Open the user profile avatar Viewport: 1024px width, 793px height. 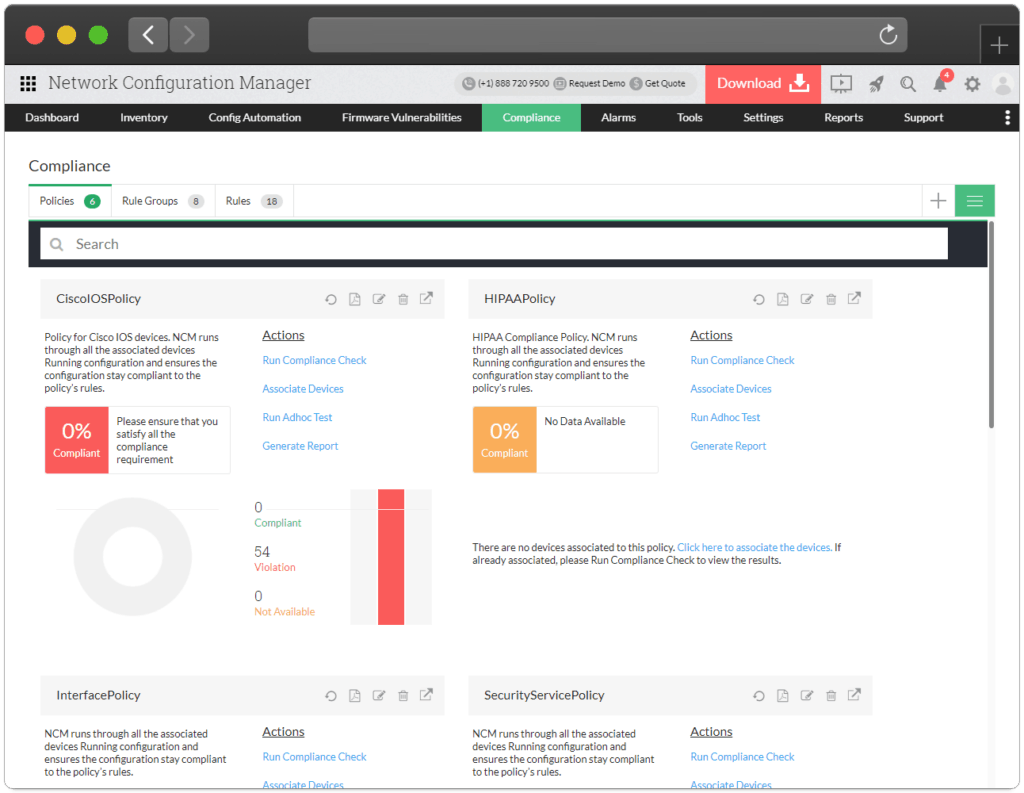(1003, 84)
